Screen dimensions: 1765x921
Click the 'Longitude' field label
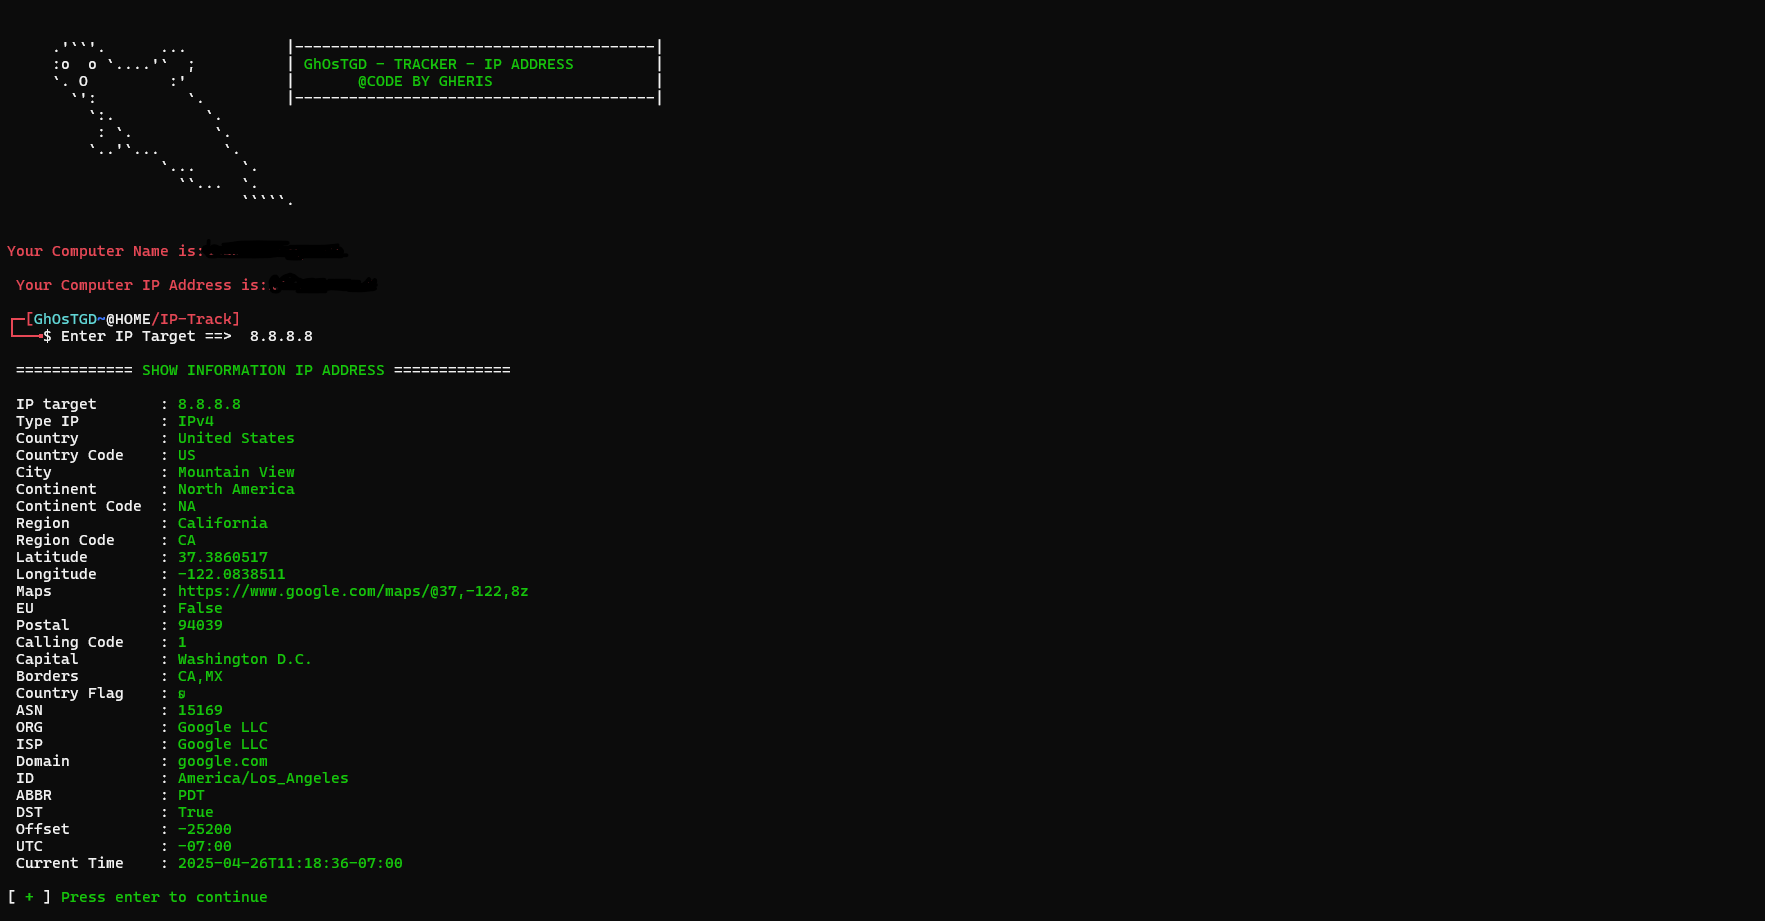[56, 574]
